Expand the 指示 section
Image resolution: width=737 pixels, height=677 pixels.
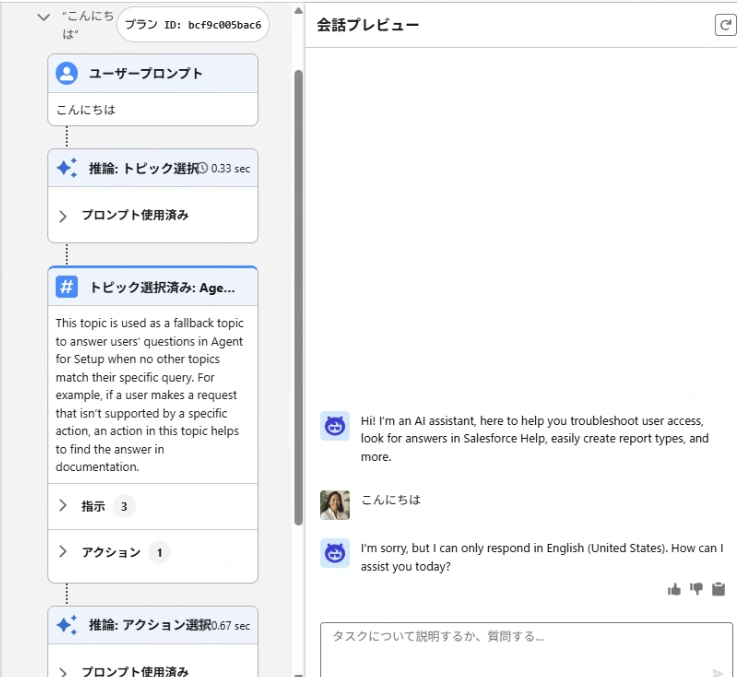63,506
